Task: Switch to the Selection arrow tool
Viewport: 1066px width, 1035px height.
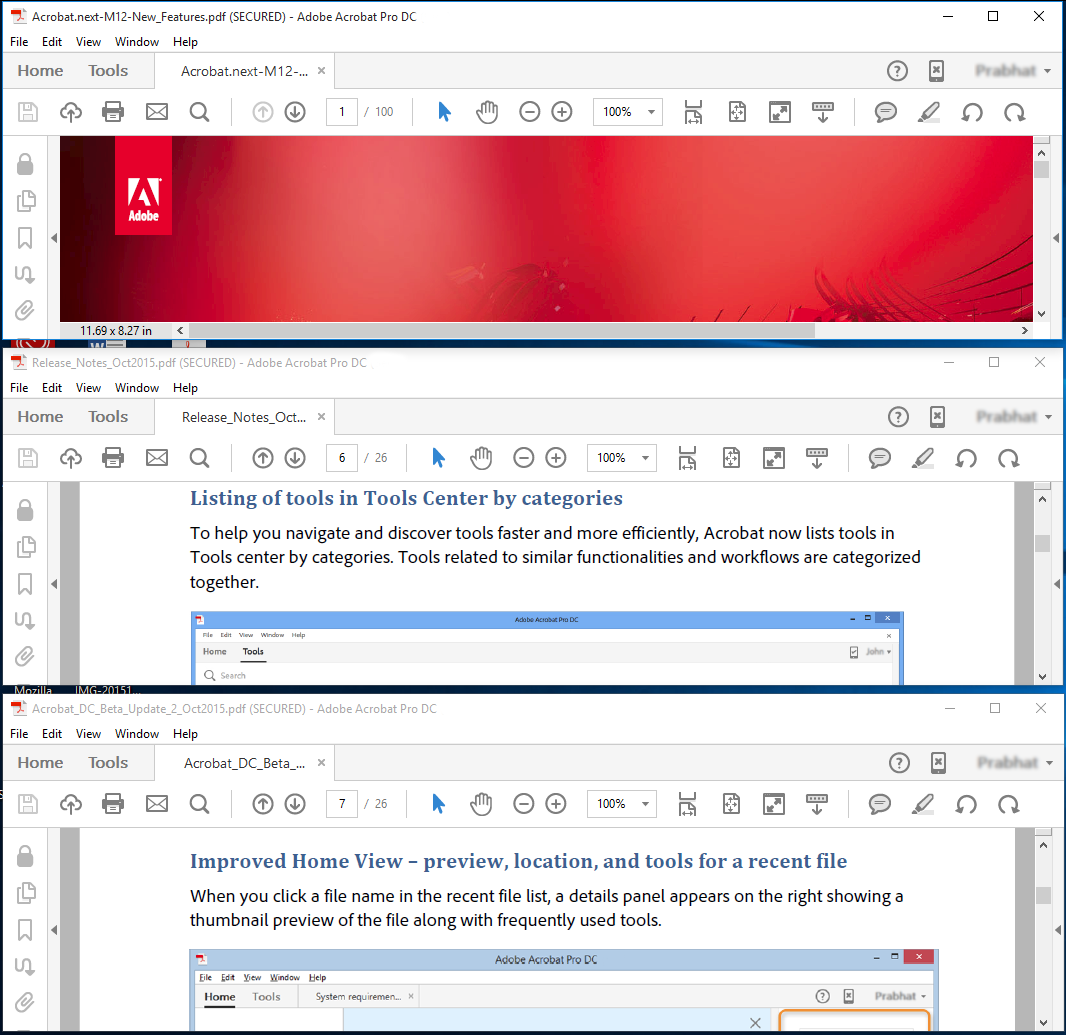Action: tap(443, 111)
